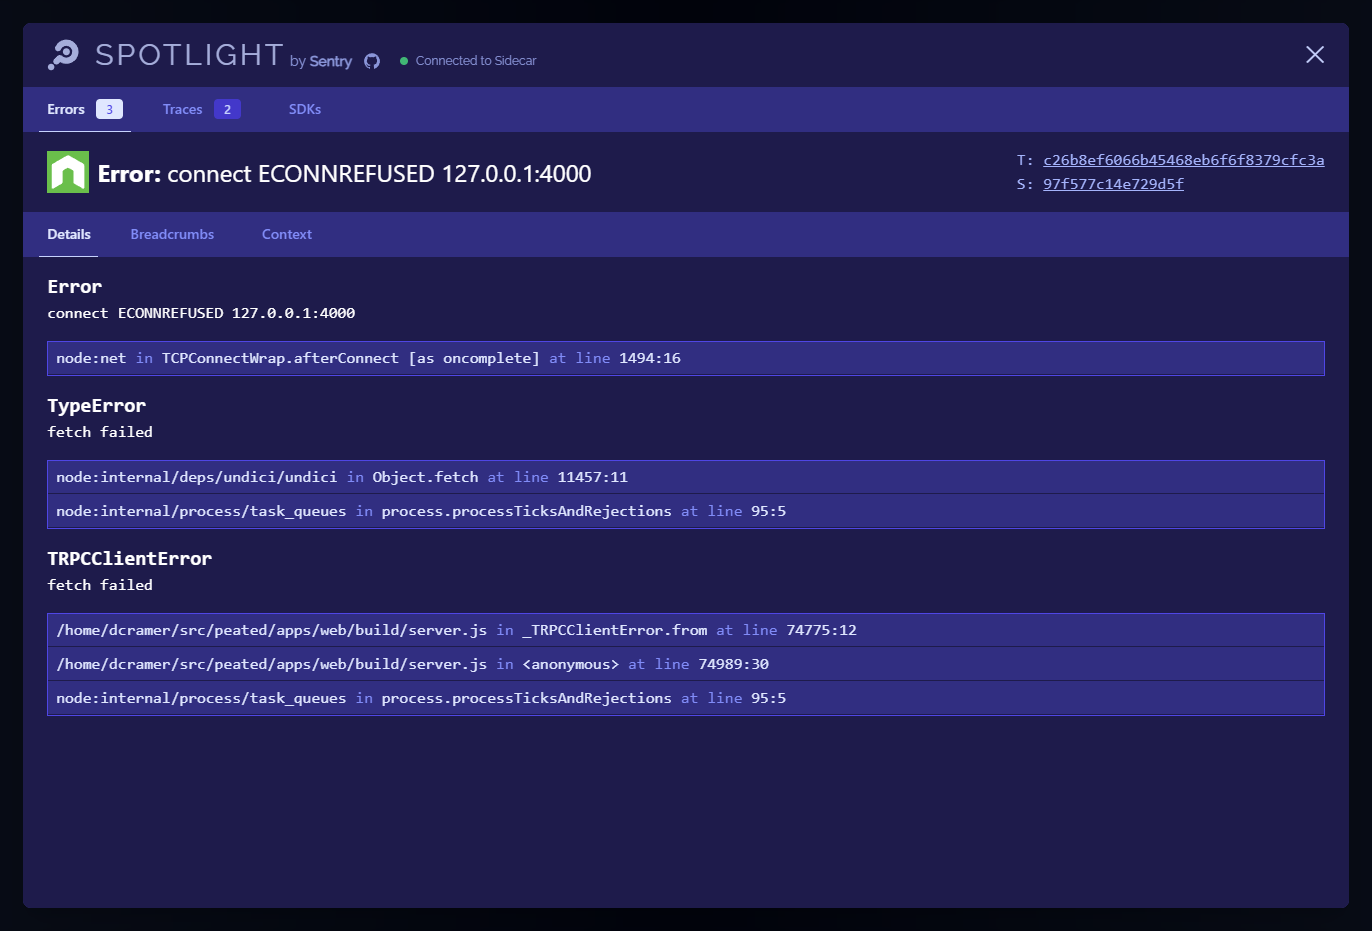1372x931 pixels.
Task: Click the Spotlight logo icon
Action: (63, 55)
